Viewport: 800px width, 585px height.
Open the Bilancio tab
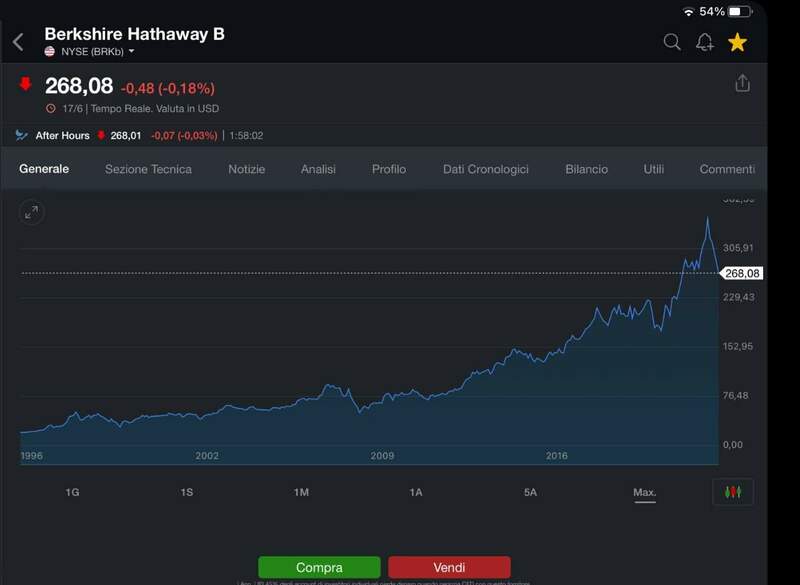click(586, 169)
